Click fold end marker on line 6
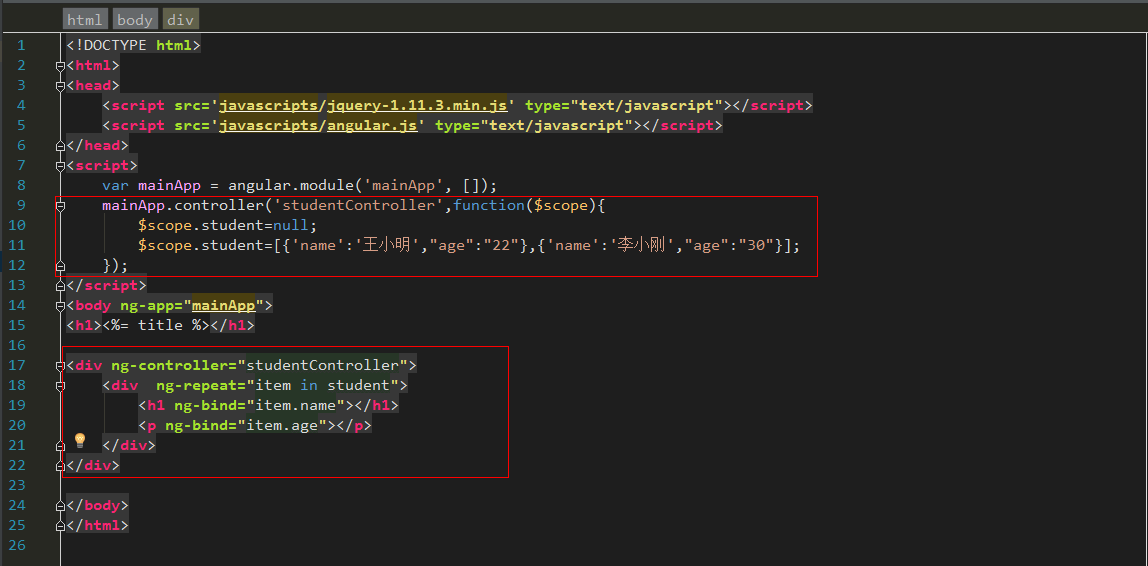The image size is (1148, 566). tap(61, 146)
